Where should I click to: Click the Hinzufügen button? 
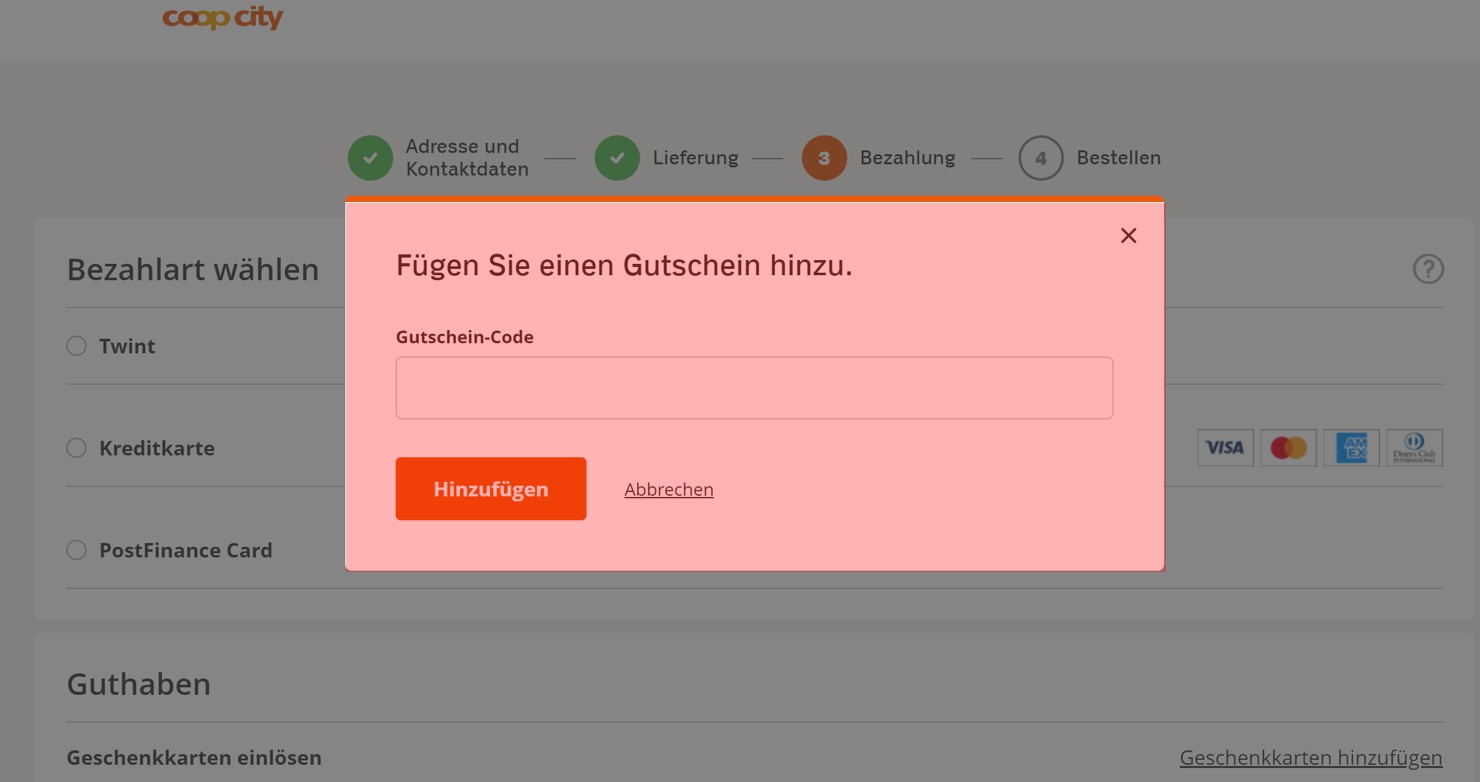[x=491, y=489]
